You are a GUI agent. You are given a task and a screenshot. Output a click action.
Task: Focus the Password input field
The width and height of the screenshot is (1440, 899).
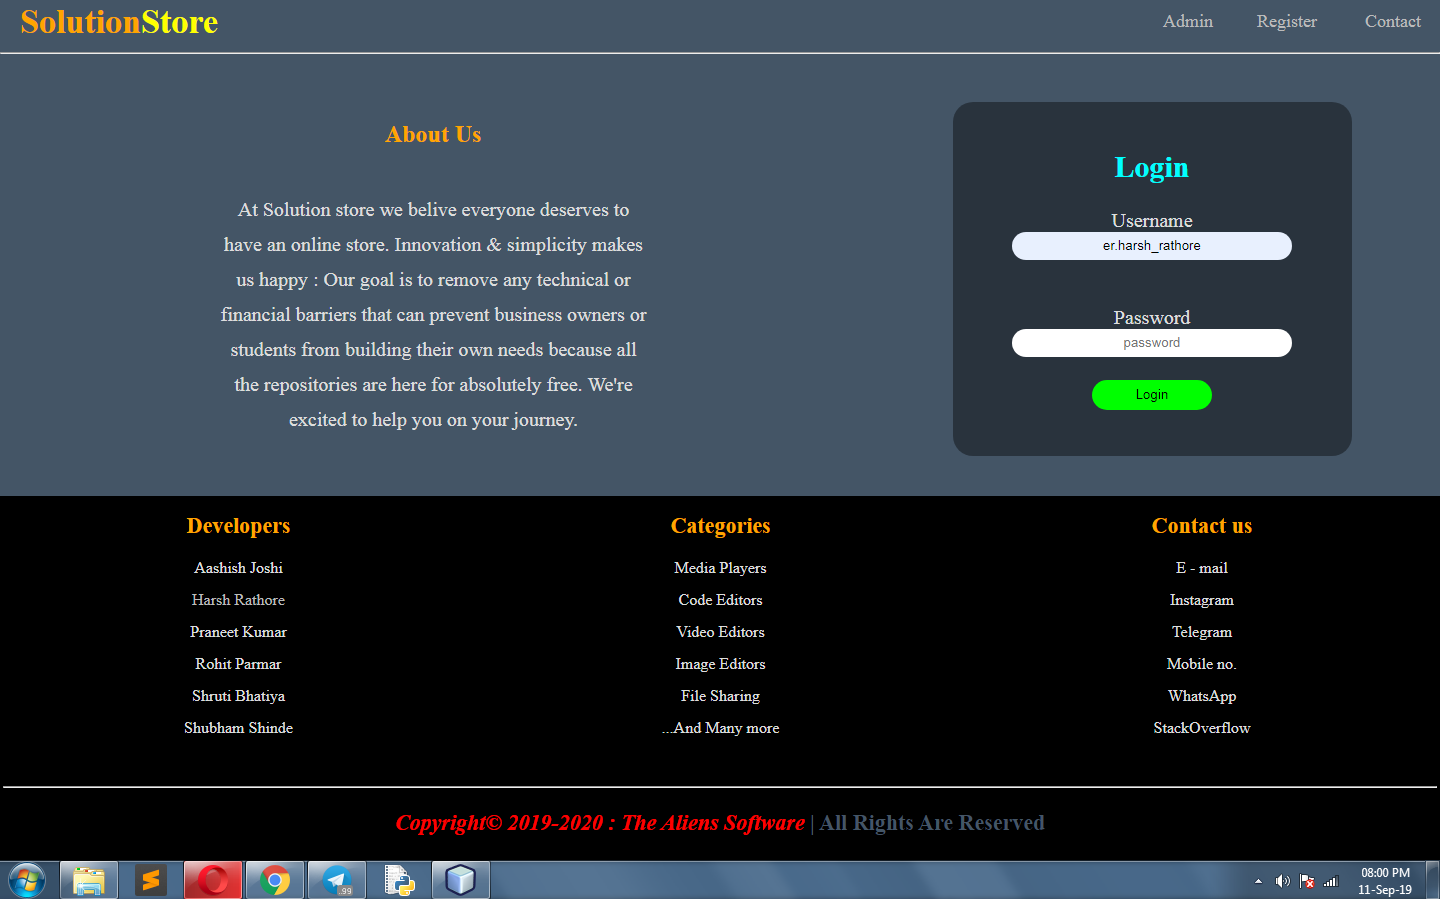pos(1151,343)
